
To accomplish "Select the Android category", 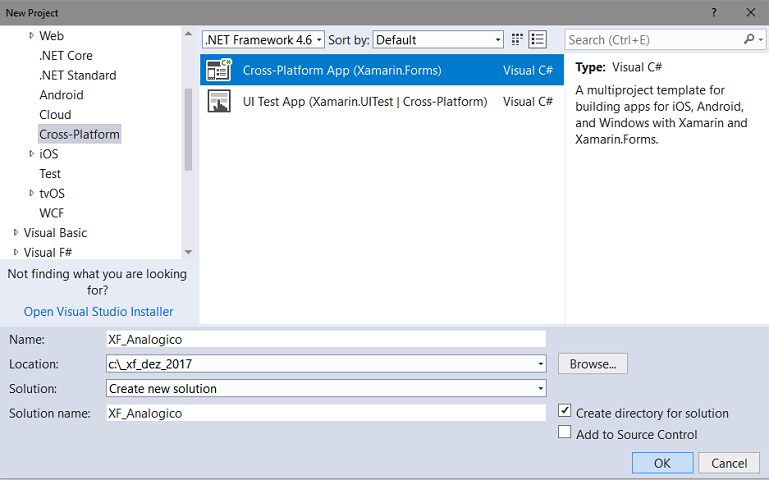I will pos(61,95).
